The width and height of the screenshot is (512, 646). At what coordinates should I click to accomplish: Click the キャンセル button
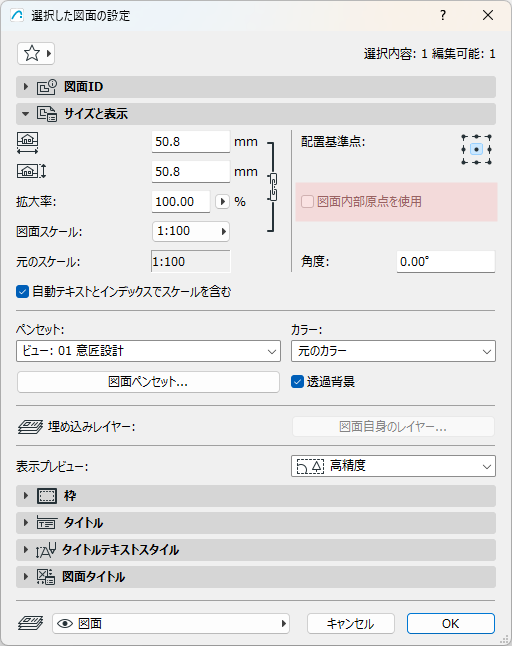(x=351, y=624)
